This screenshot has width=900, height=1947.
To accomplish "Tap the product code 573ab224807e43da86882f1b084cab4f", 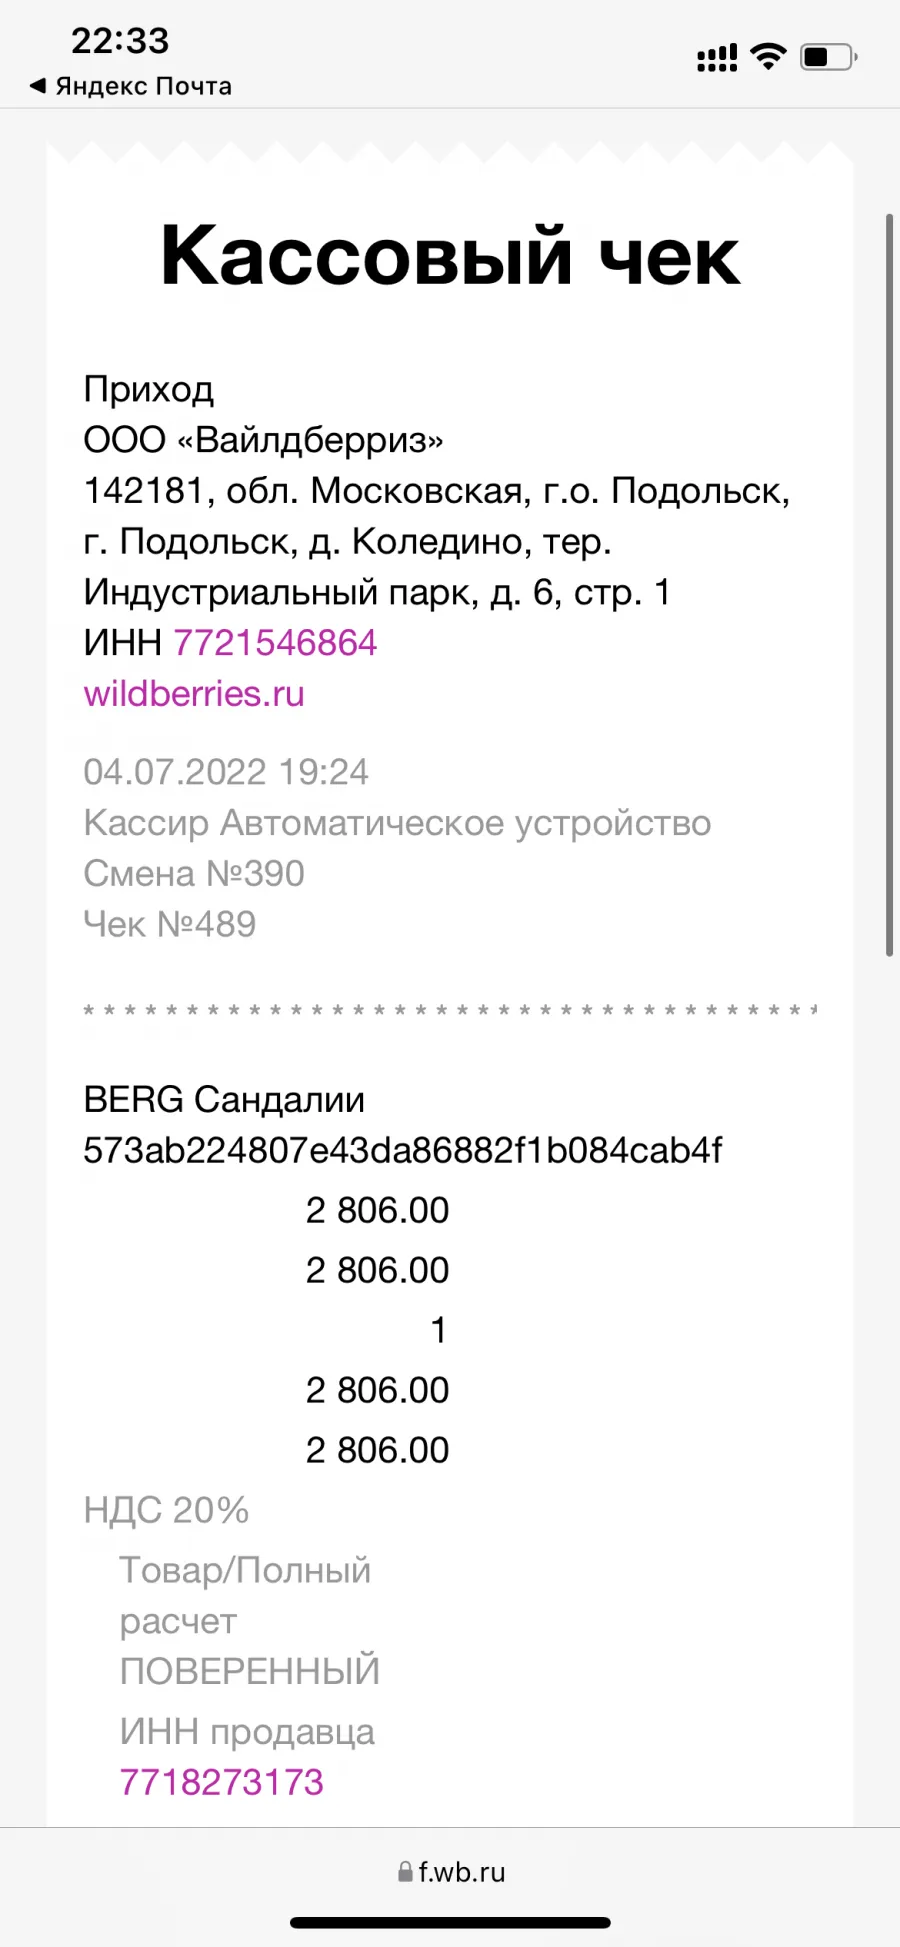I will (x=402, y=1151).
